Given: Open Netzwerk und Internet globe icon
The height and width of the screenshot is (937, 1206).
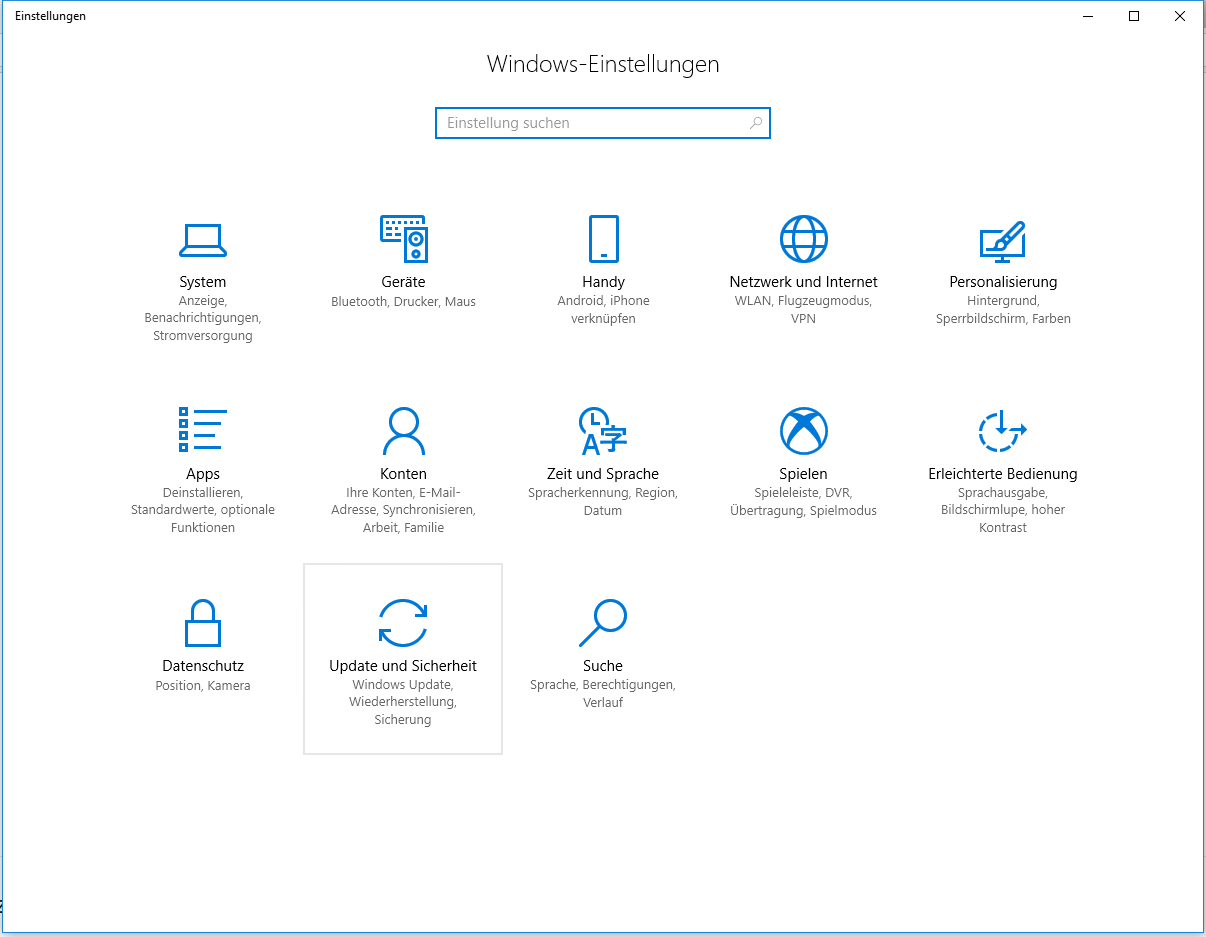Looking at the screenshot, I should click(x=803, y=239).
